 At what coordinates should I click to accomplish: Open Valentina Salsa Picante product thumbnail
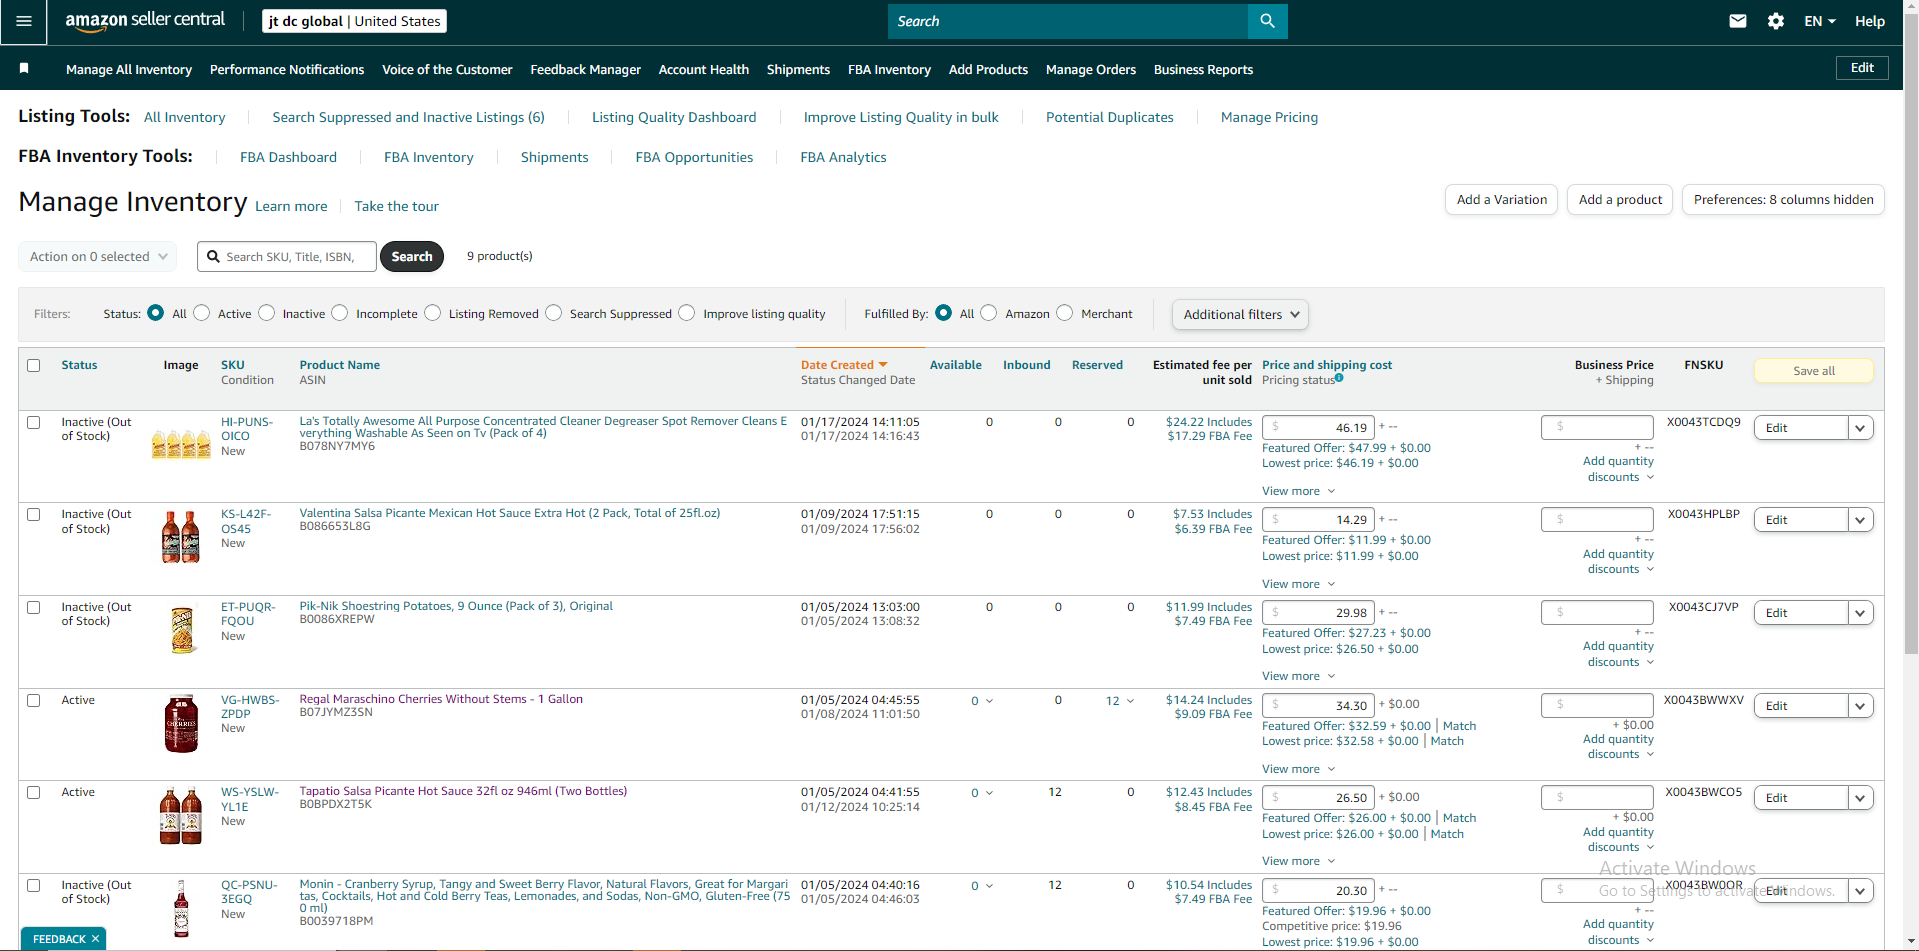[x=181, y=536]
